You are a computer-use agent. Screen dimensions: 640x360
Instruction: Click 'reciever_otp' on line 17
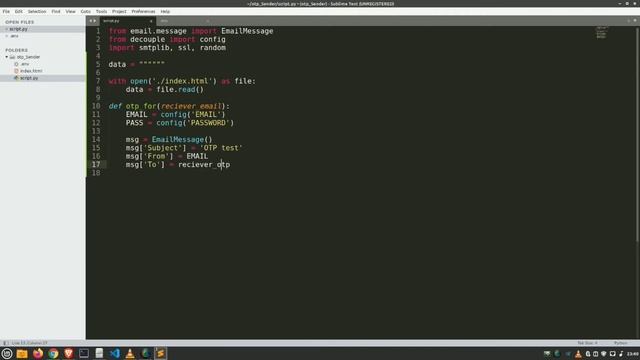pos(204,164)
